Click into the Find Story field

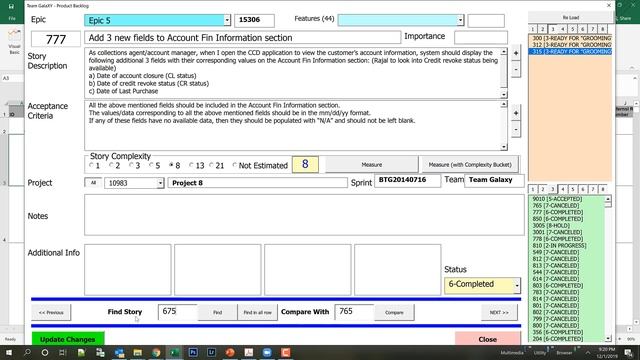coord(178,312)
